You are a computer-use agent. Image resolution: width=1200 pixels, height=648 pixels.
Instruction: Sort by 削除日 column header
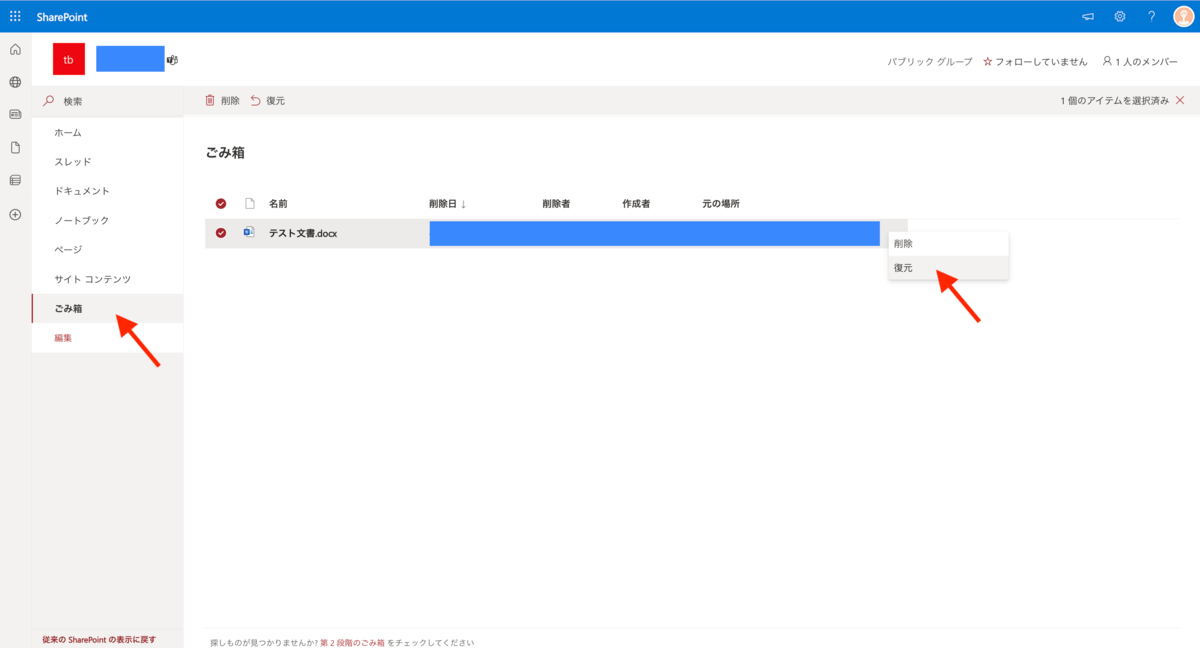coord(447,204)
